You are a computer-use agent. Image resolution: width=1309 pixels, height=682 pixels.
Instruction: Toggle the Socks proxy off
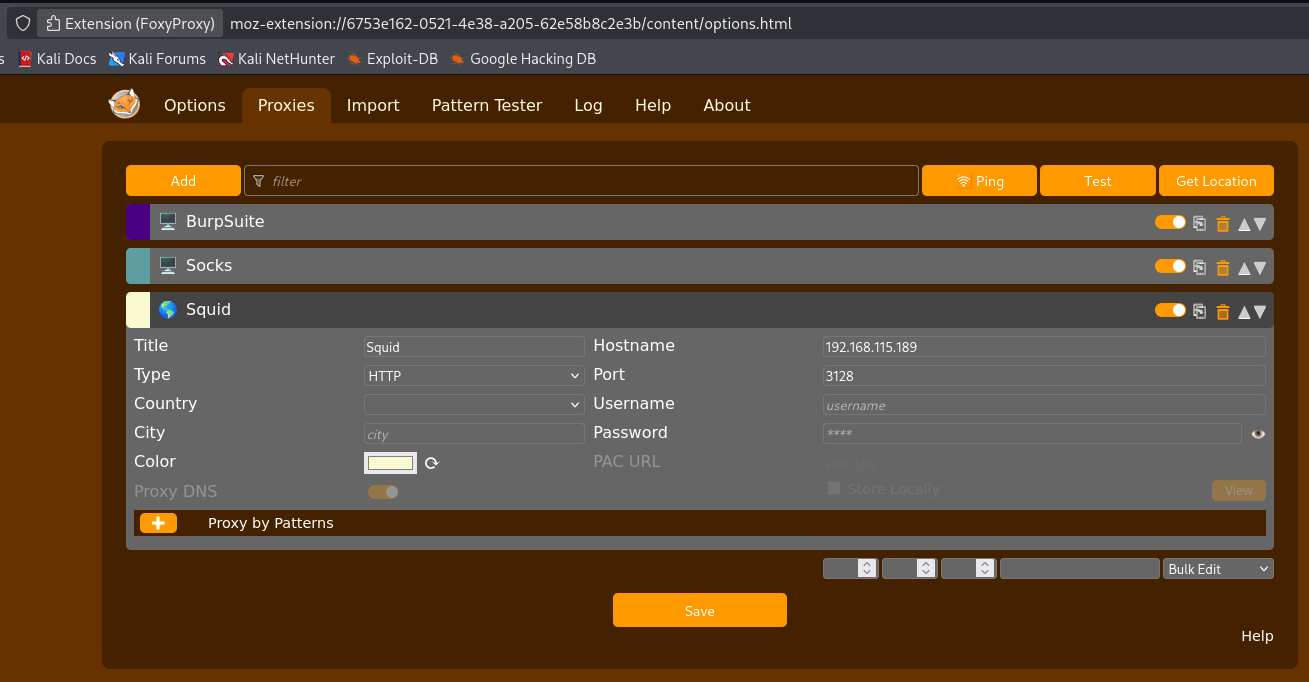tap(1170, 266)
